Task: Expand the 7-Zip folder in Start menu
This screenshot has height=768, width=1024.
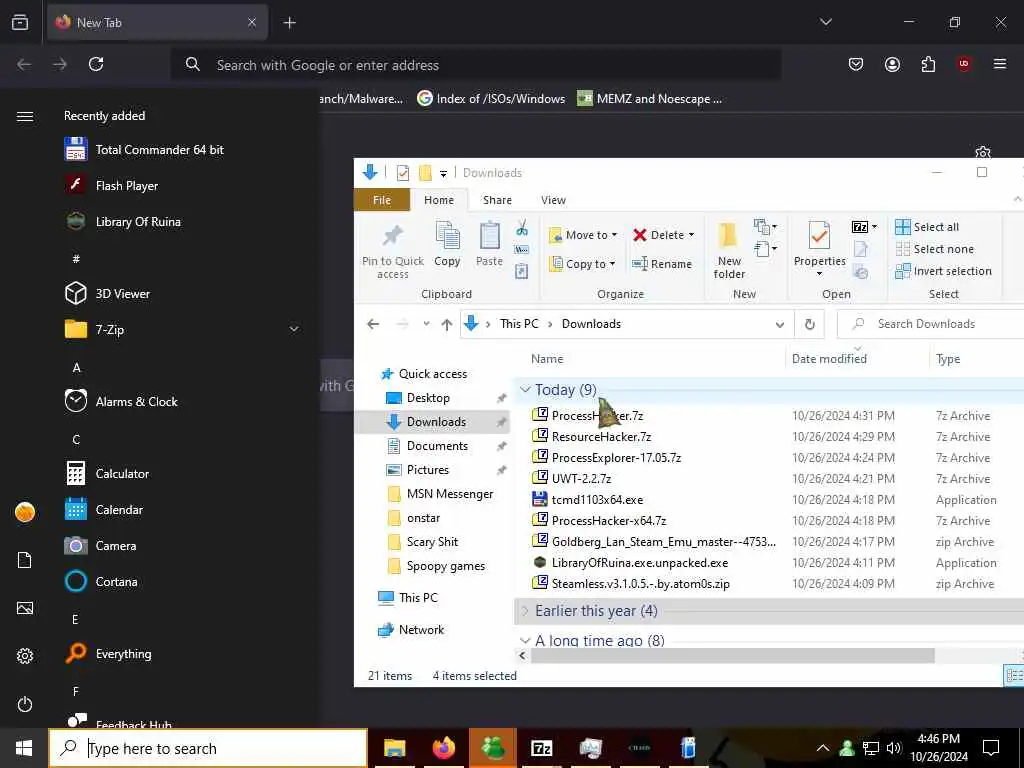Action: click(x=182, y=329)
